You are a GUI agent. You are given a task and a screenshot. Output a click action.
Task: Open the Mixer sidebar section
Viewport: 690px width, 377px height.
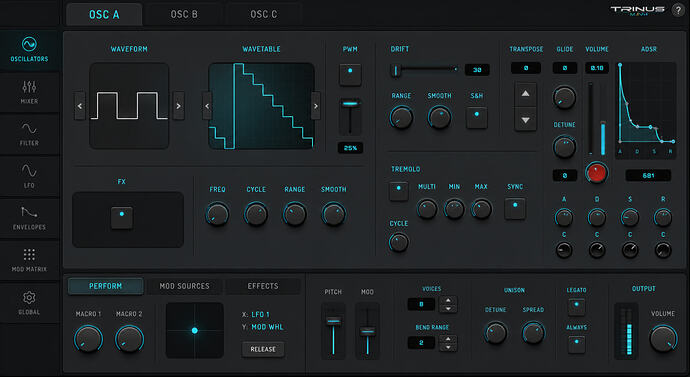click(29, 92)
